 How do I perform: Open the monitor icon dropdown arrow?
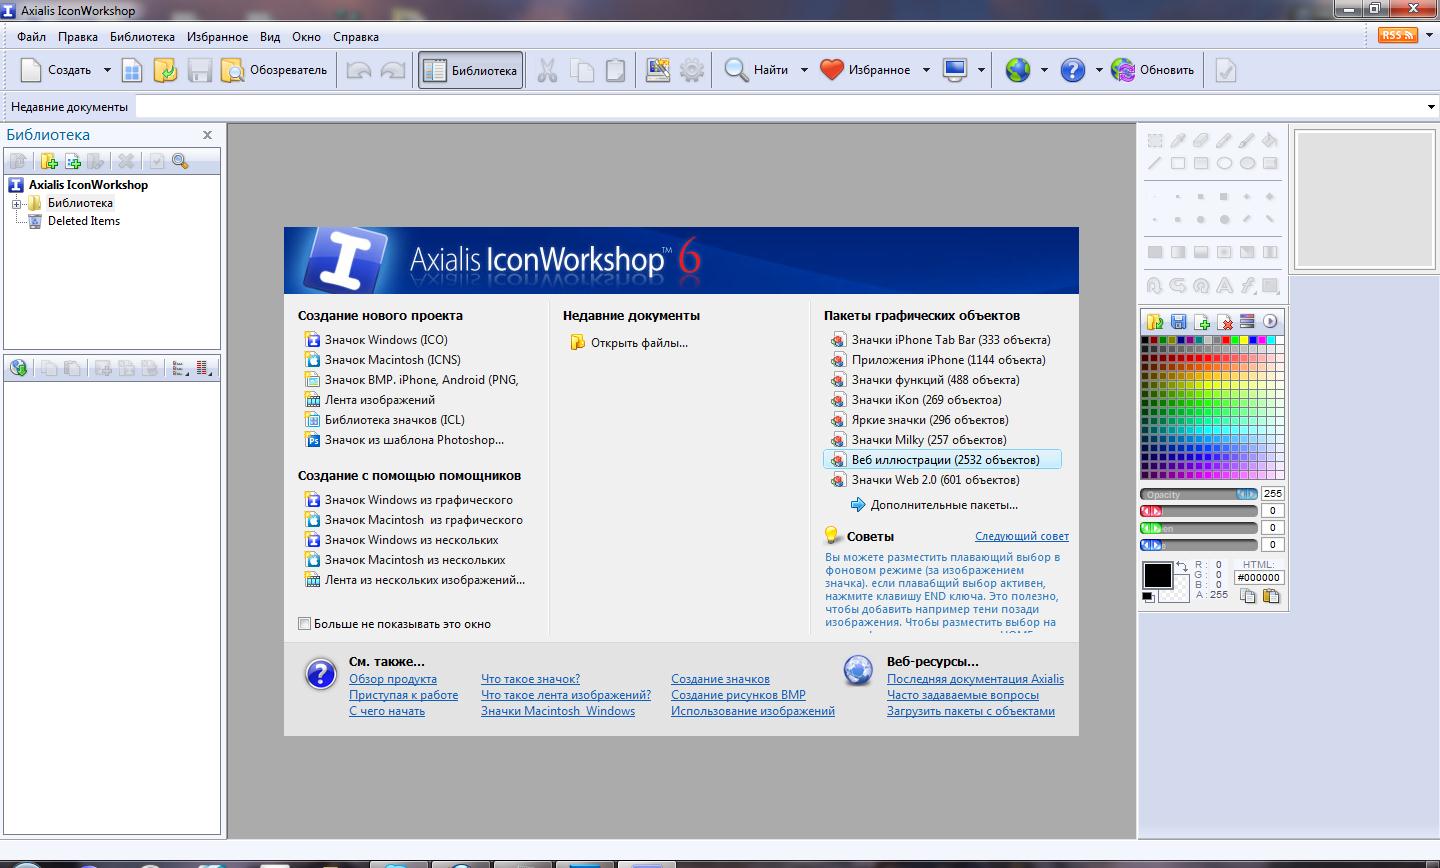coord(981,70)
